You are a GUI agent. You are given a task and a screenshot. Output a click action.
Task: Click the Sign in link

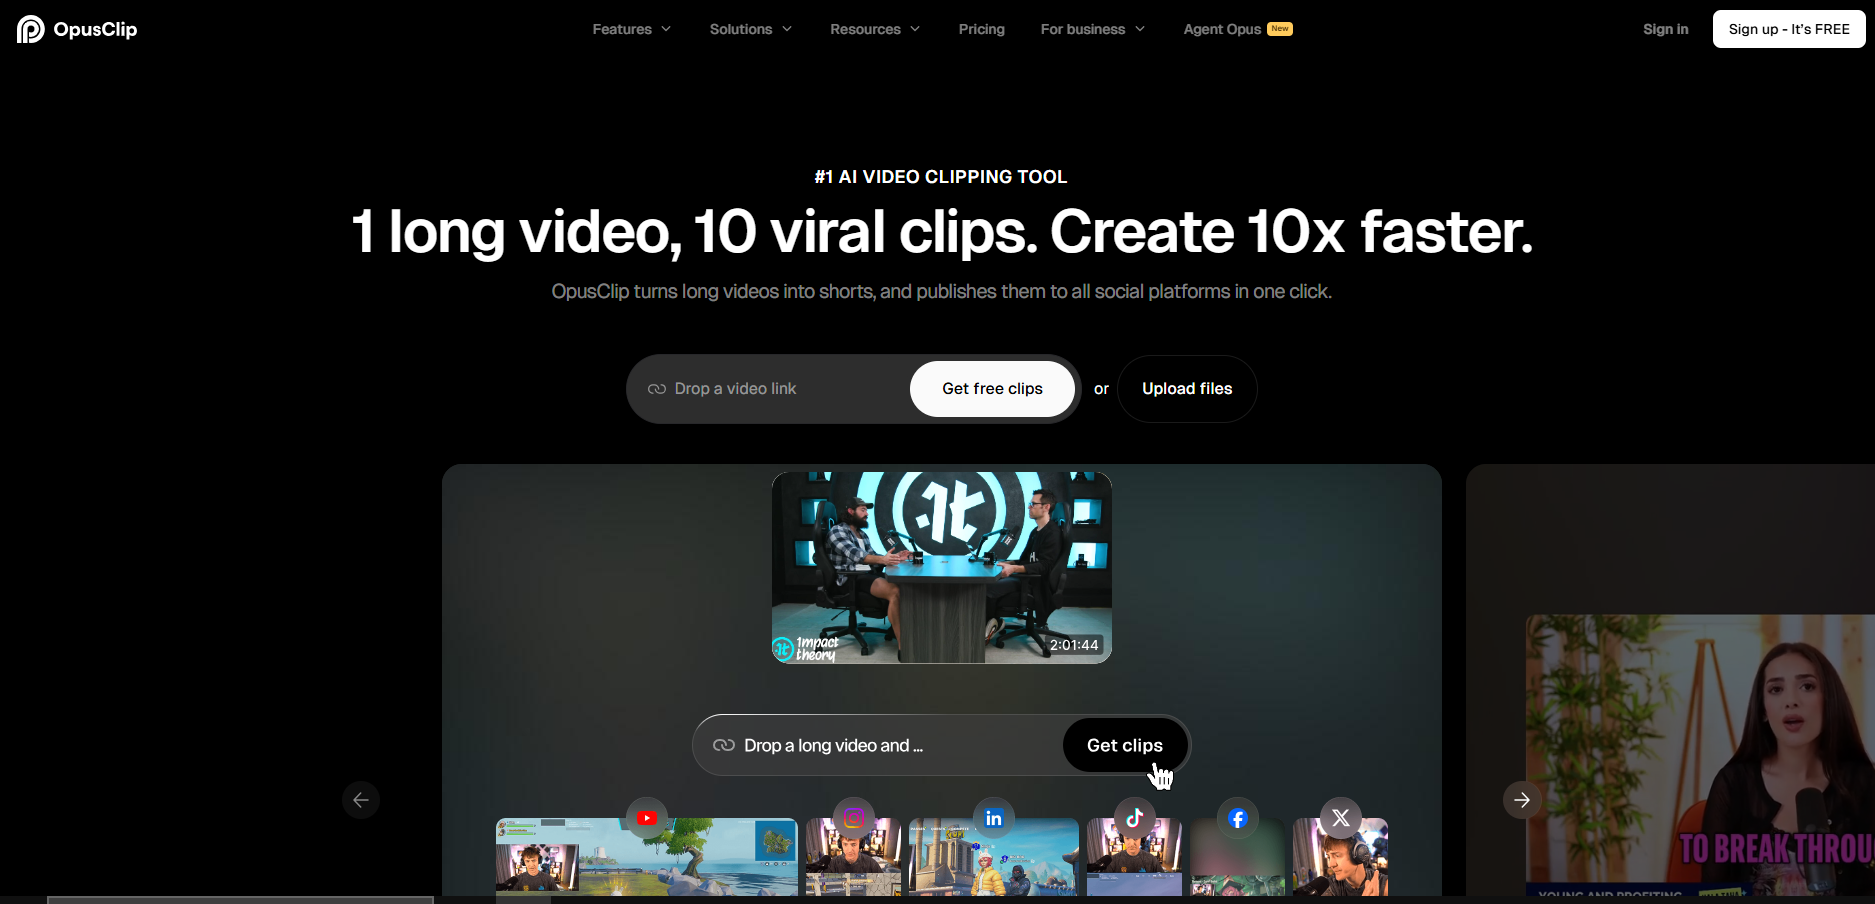[1666, 29]
